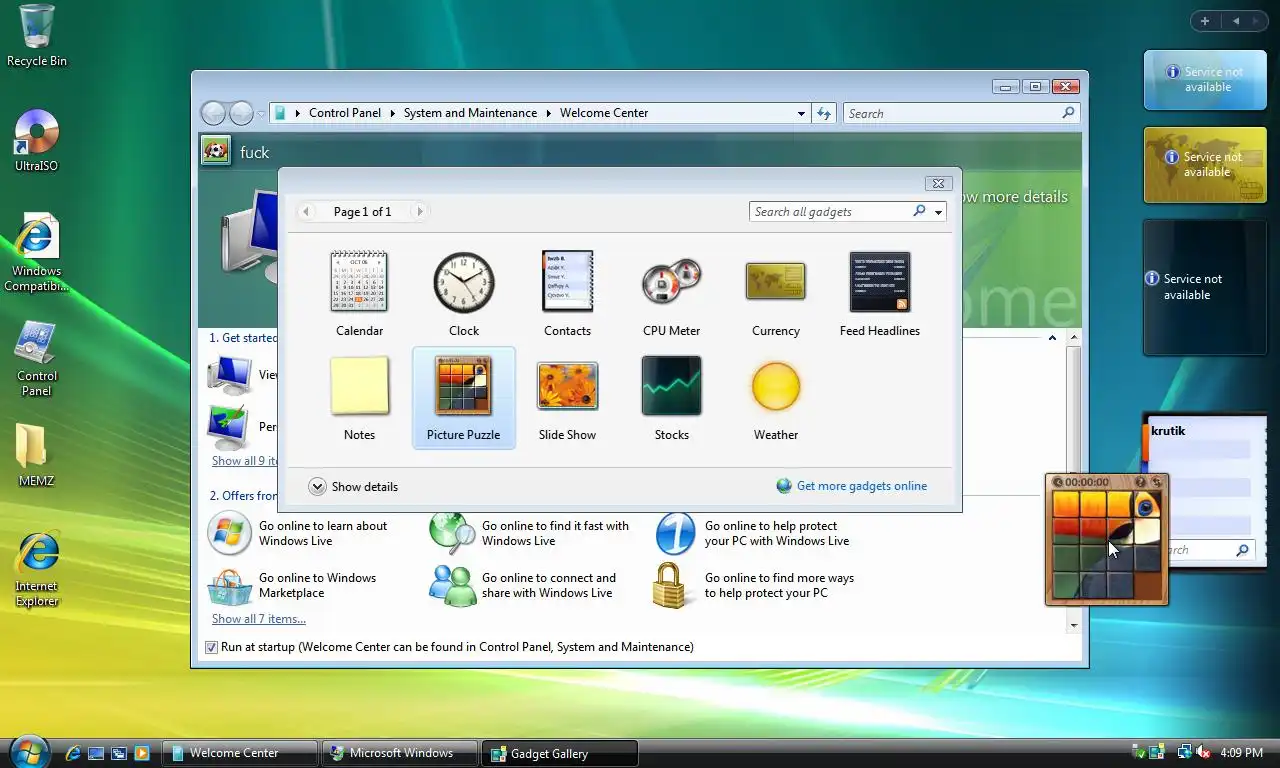Open the address bar dropdown in Welcome Center

801,113
